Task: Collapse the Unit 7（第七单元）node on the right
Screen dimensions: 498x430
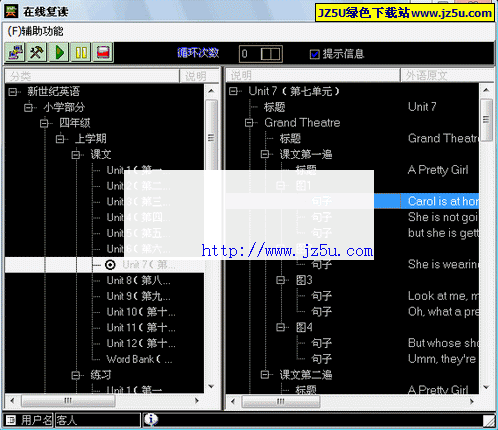Action: [x=233, y=91]
